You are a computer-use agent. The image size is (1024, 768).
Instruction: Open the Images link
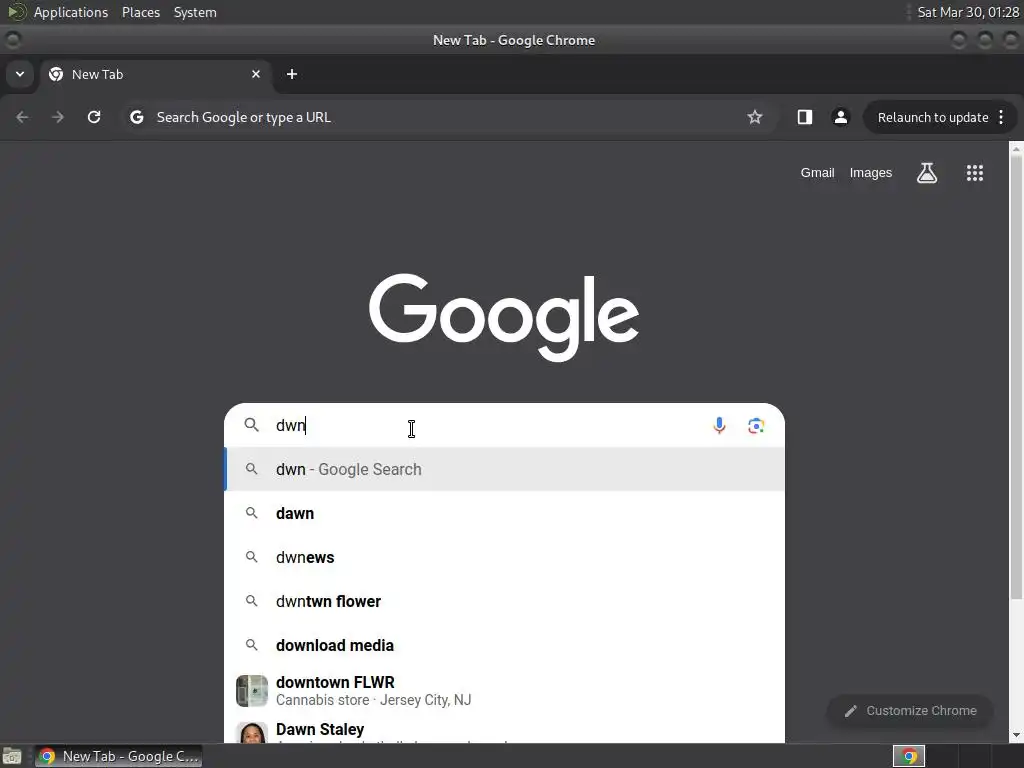tap(871, 173)
